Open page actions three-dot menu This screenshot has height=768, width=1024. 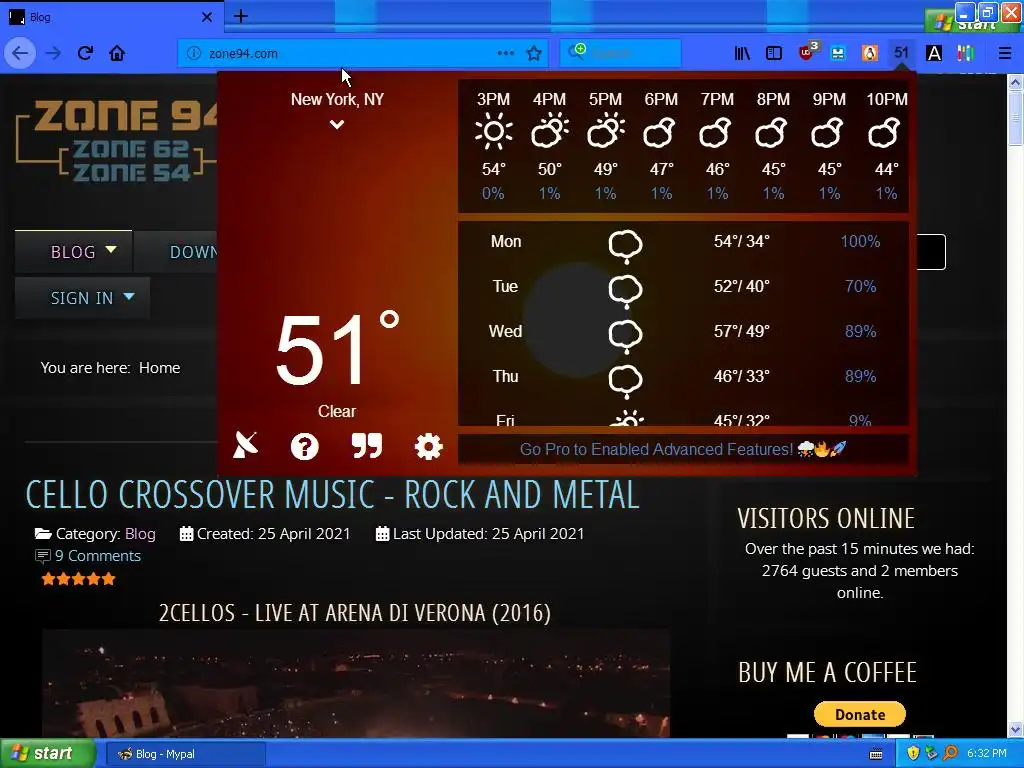(505, 54)
